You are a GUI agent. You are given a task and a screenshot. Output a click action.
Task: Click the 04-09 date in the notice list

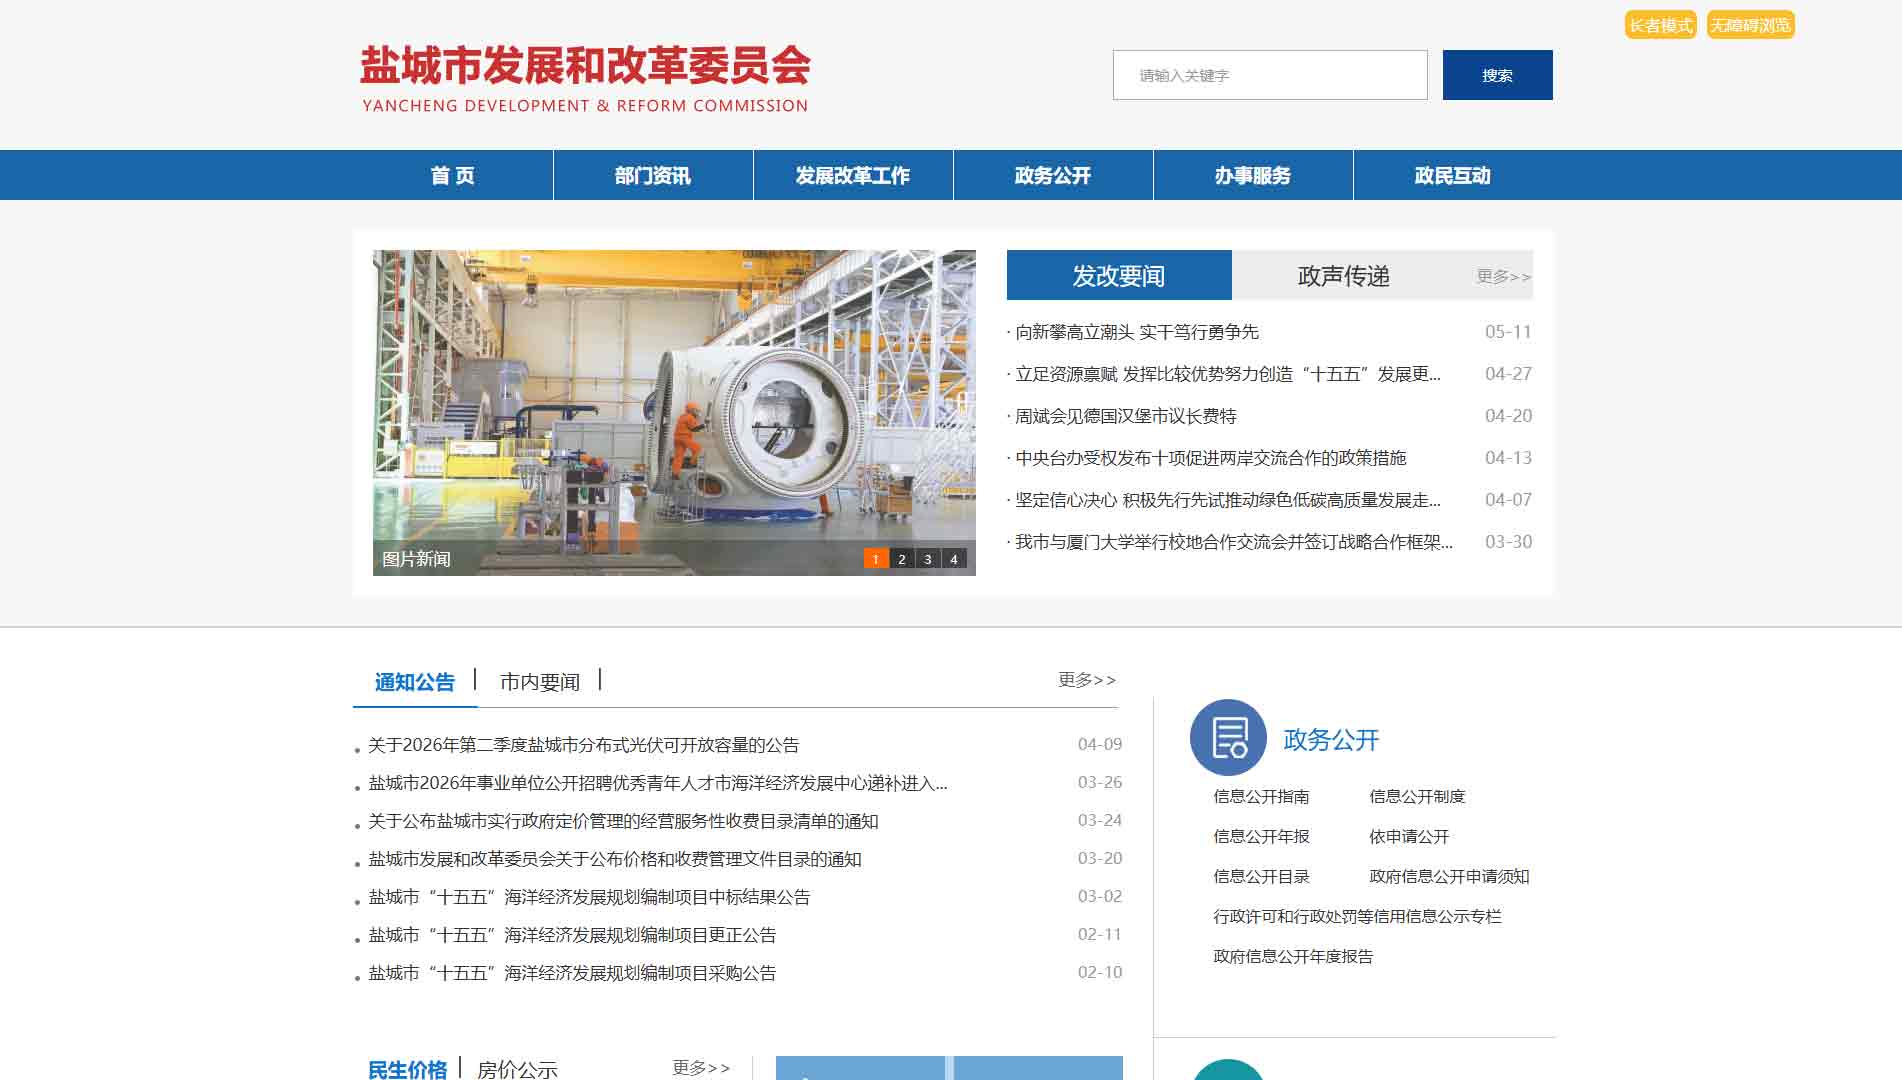(1100, 744)
